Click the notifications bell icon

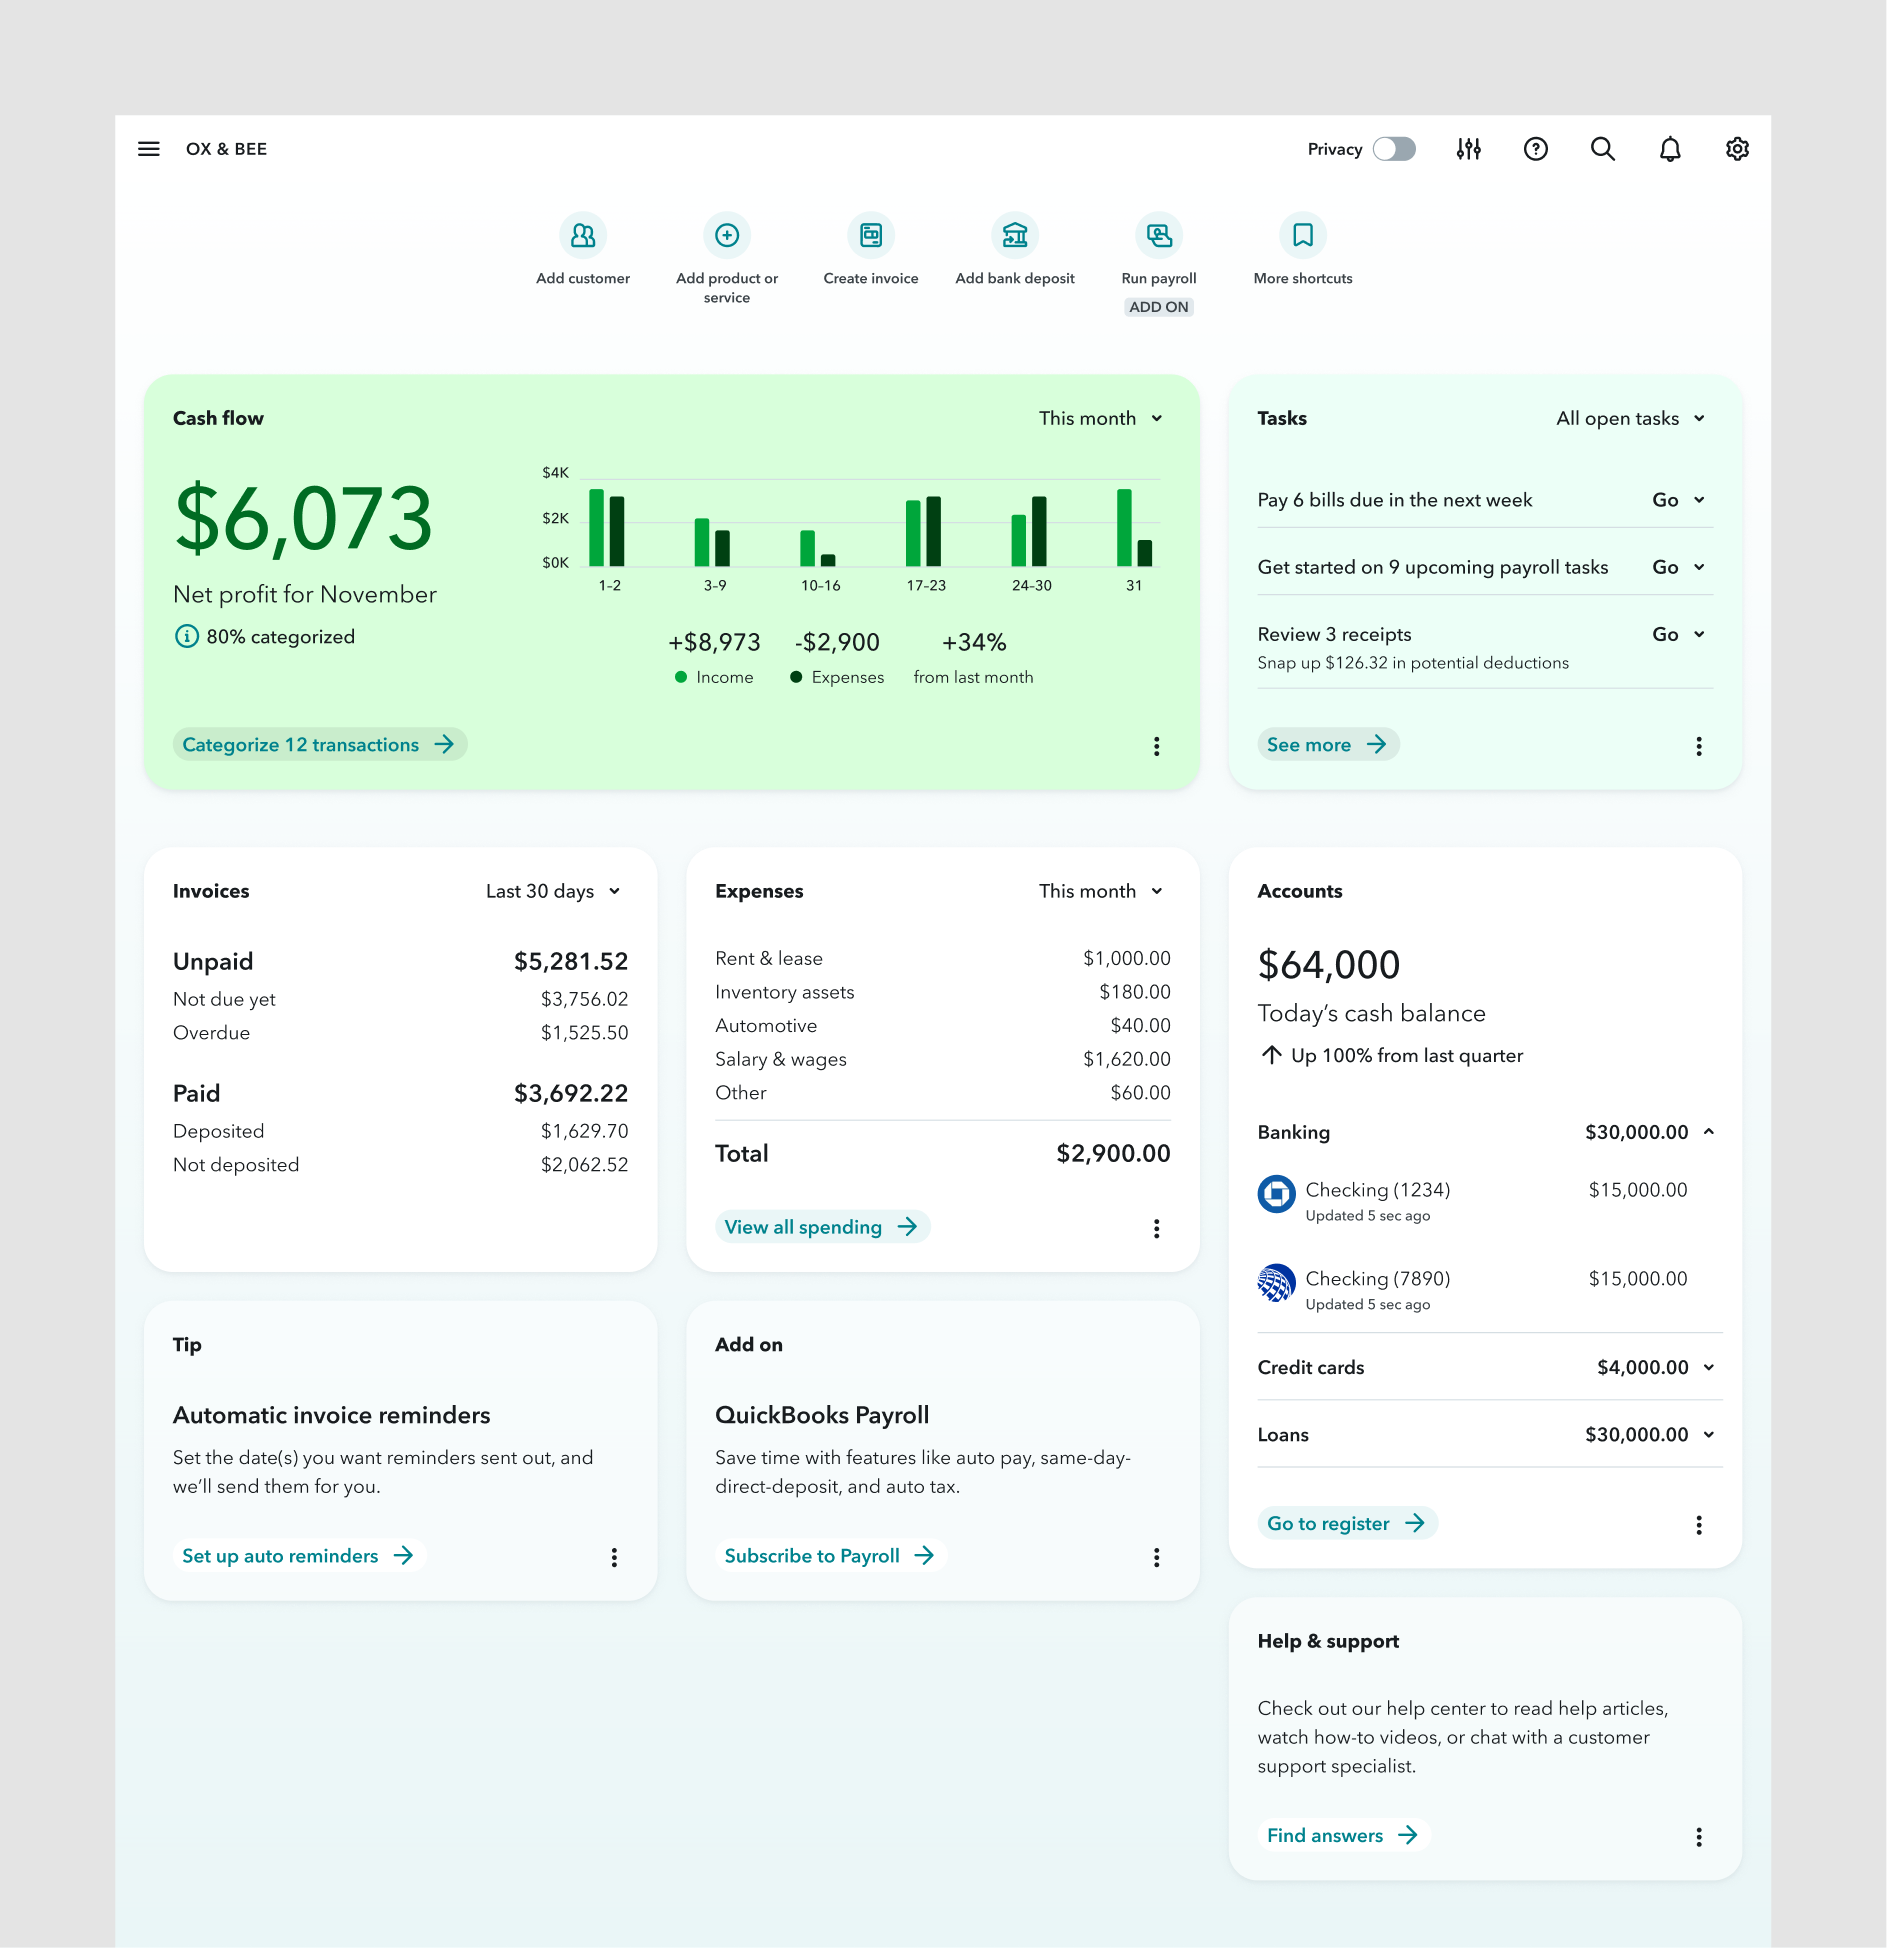1670,148
